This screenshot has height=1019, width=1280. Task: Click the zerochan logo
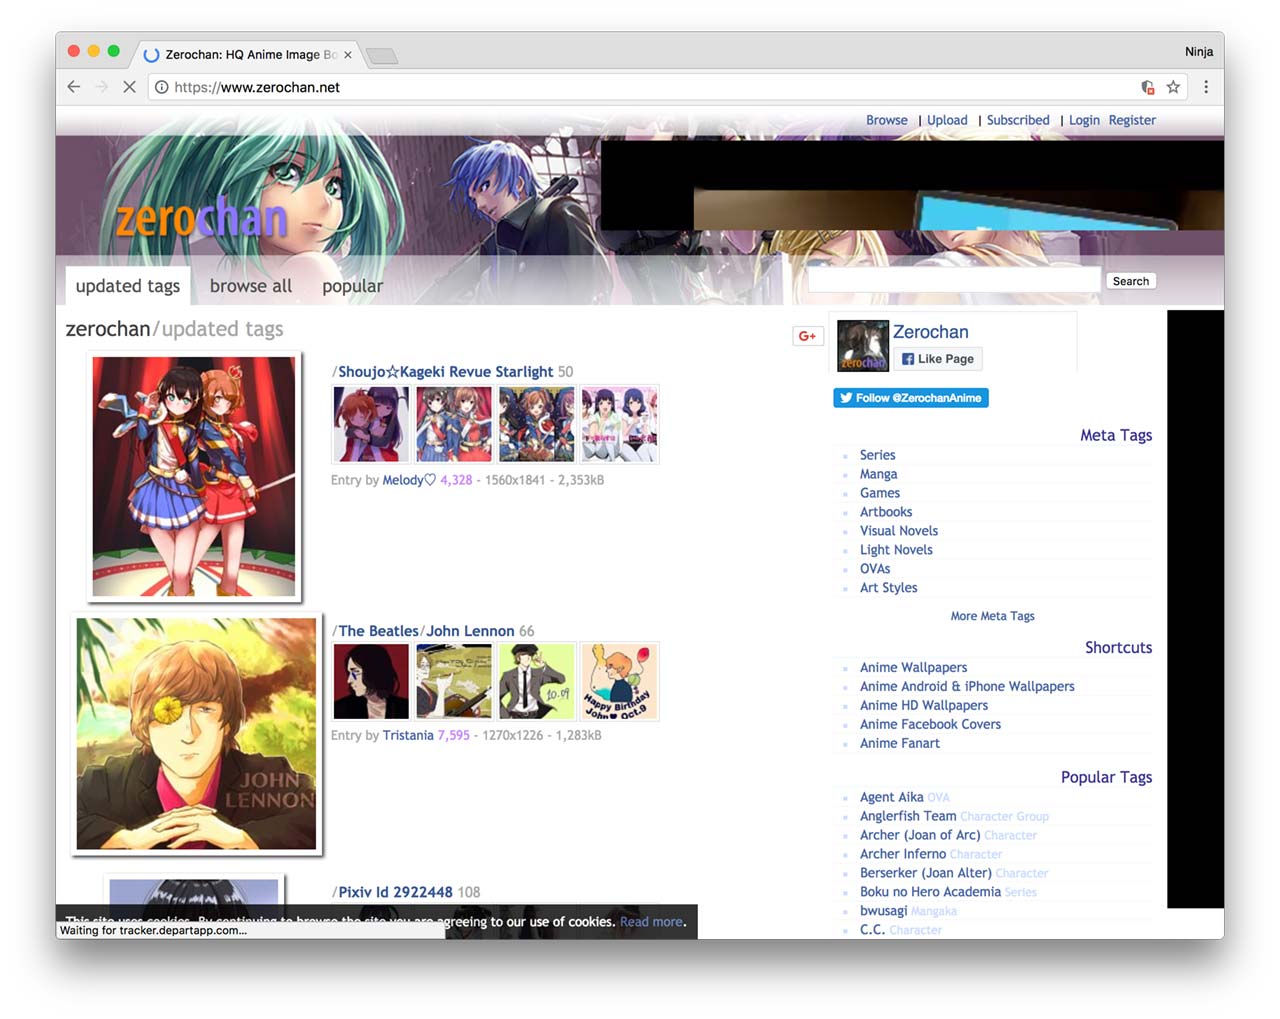coord(202,217)
